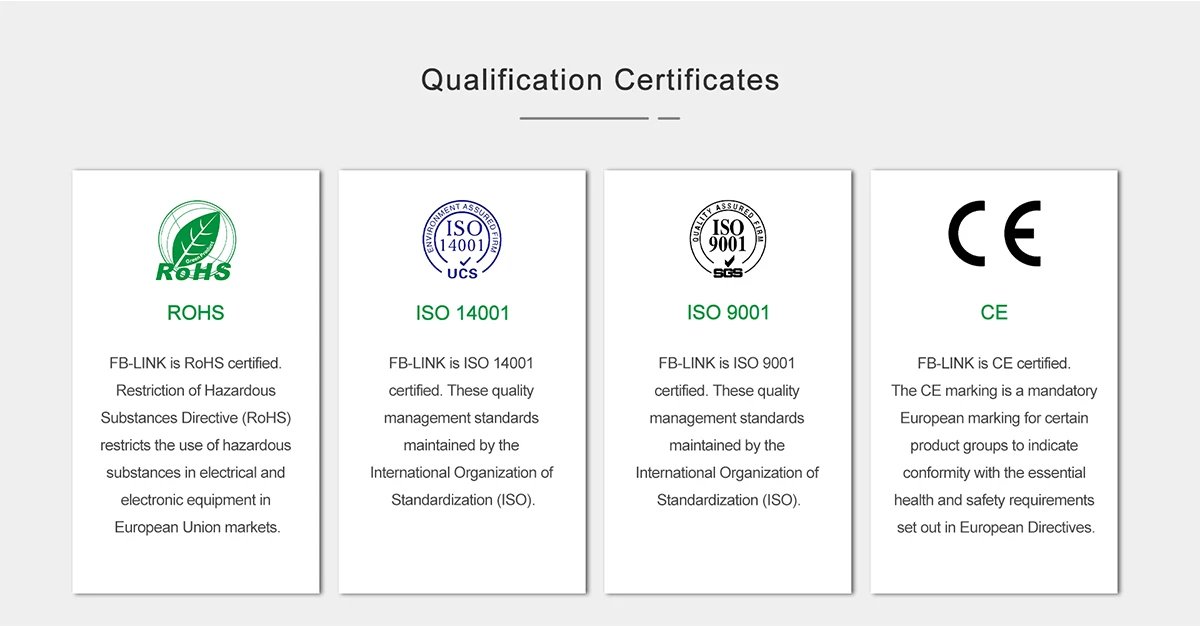Click the black CE mark logo

pos(994,234)
